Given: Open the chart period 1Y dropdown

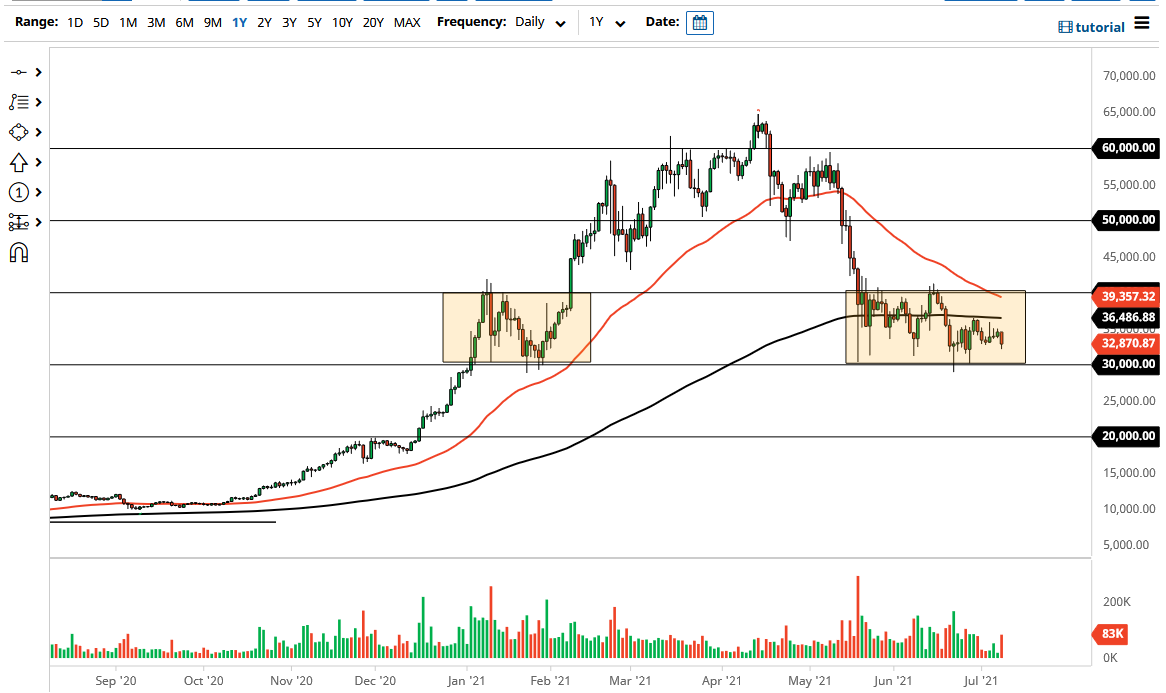Looking at the screenshot, I should pos(618,22).
